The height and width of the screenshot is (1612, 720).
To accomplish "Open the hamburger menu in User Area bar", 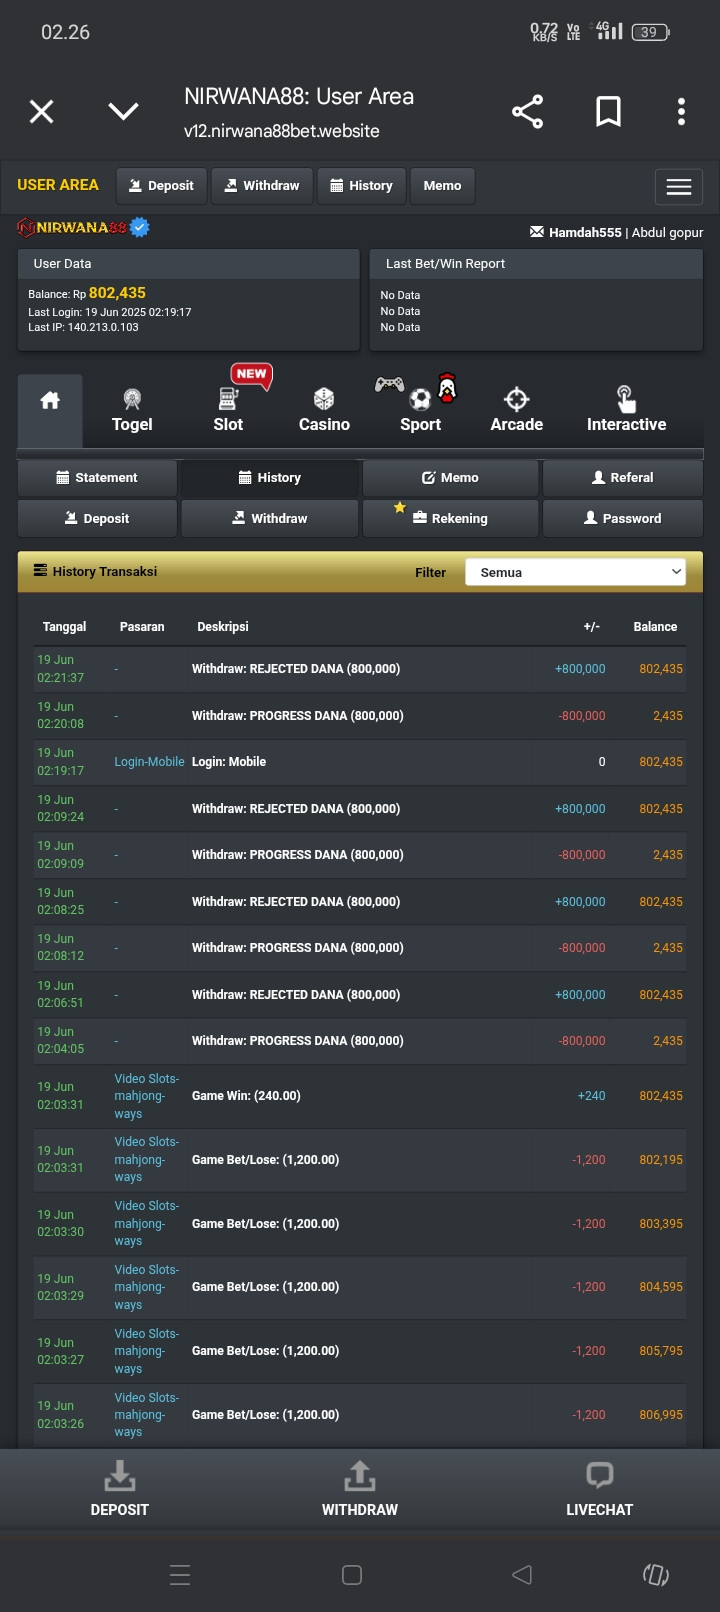I will coord(679,187).
